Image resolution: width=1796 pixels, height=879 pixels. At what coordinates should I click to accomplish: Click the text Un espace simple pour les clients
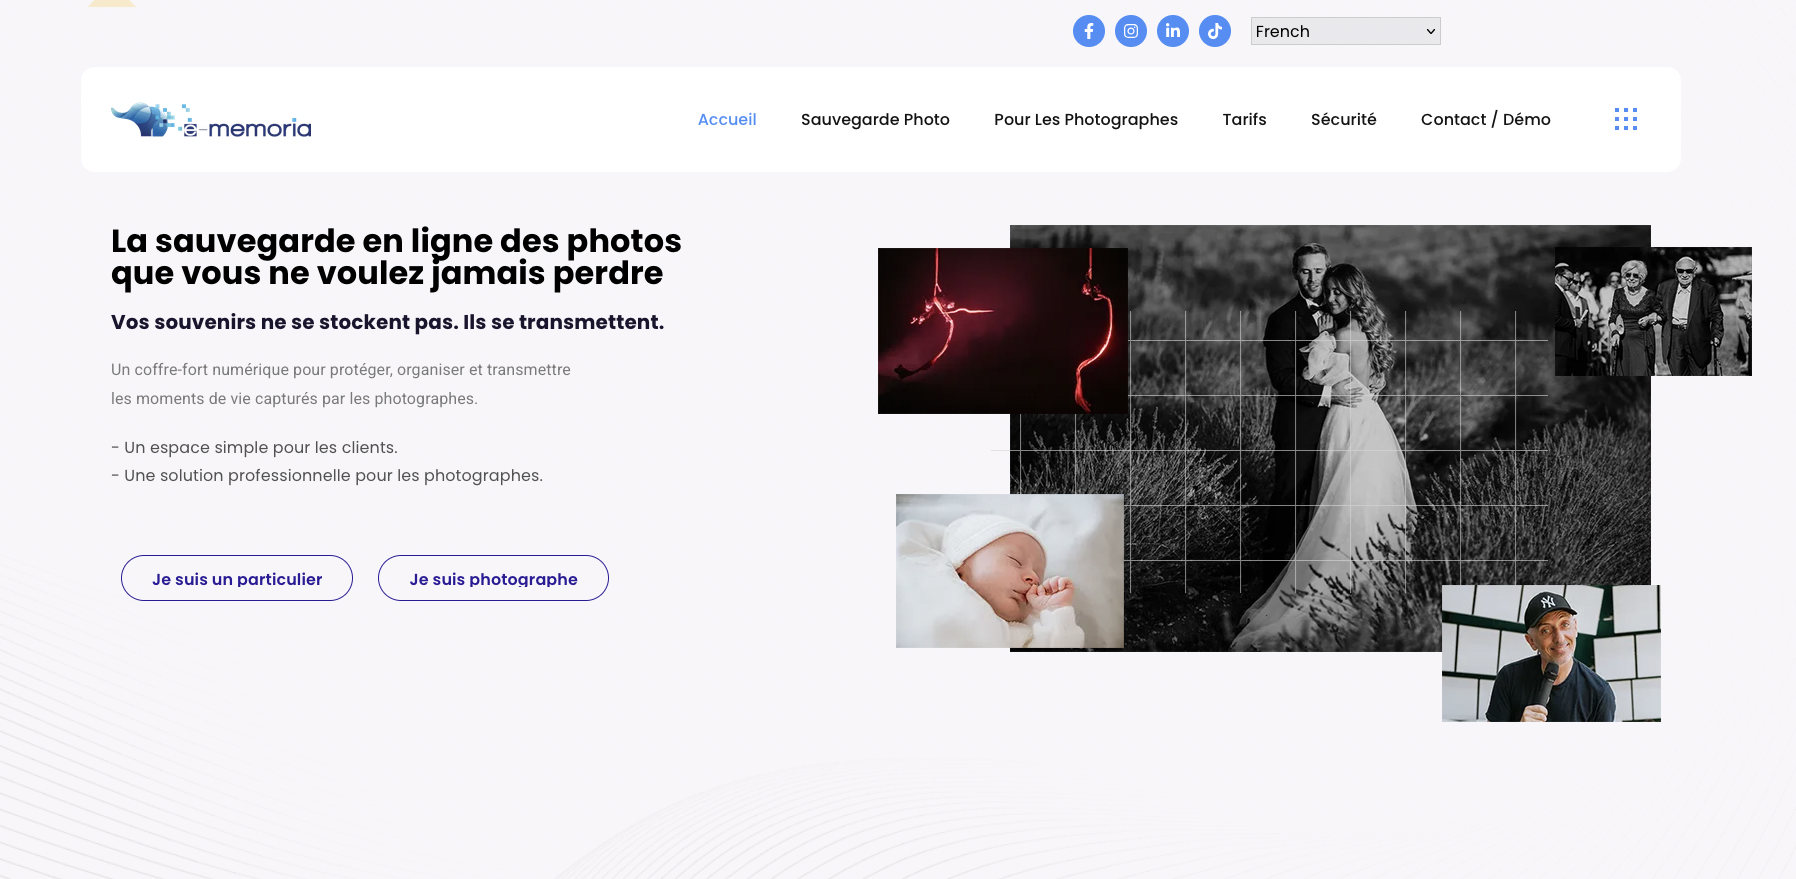(x=254, y=447)
